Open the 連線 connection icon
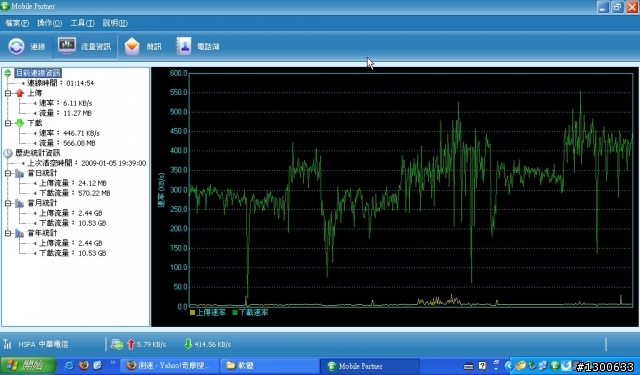 [x=16, y=47]
